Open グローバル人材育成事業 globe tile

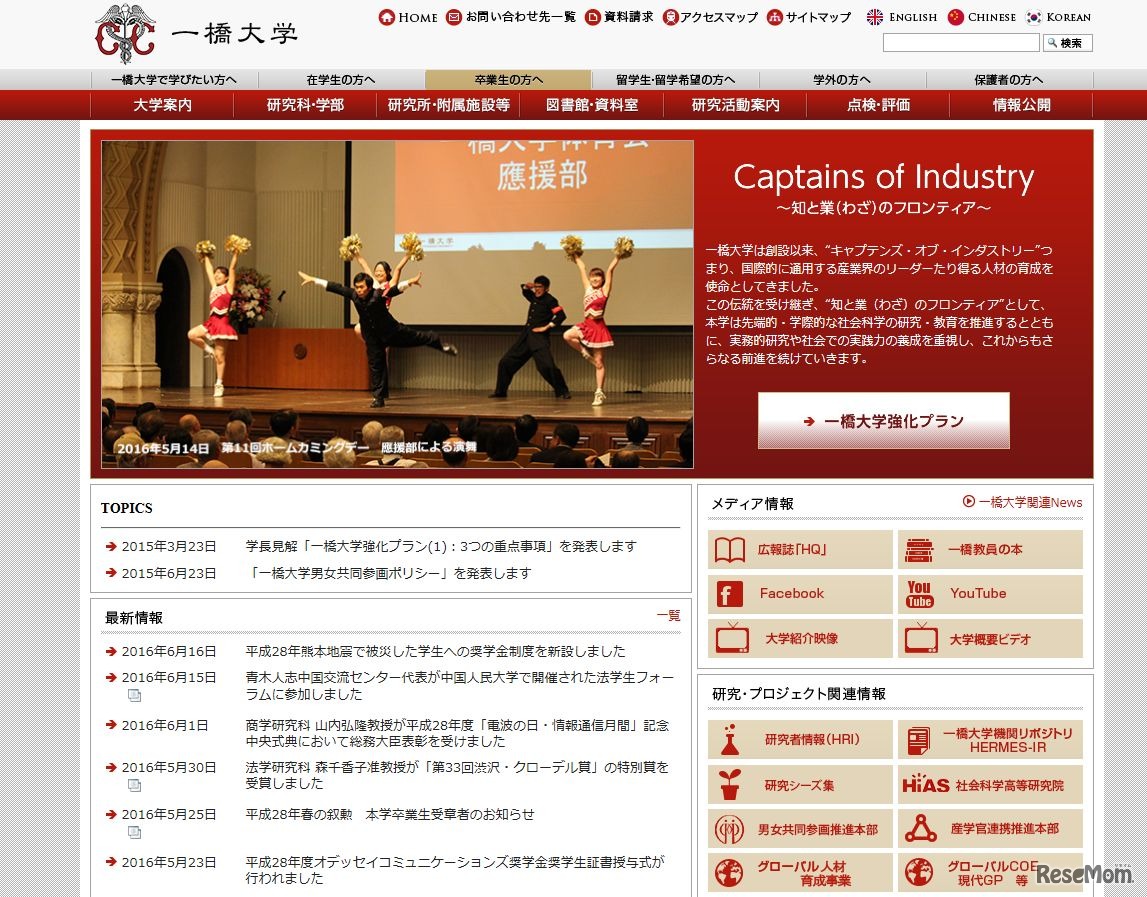800,873
